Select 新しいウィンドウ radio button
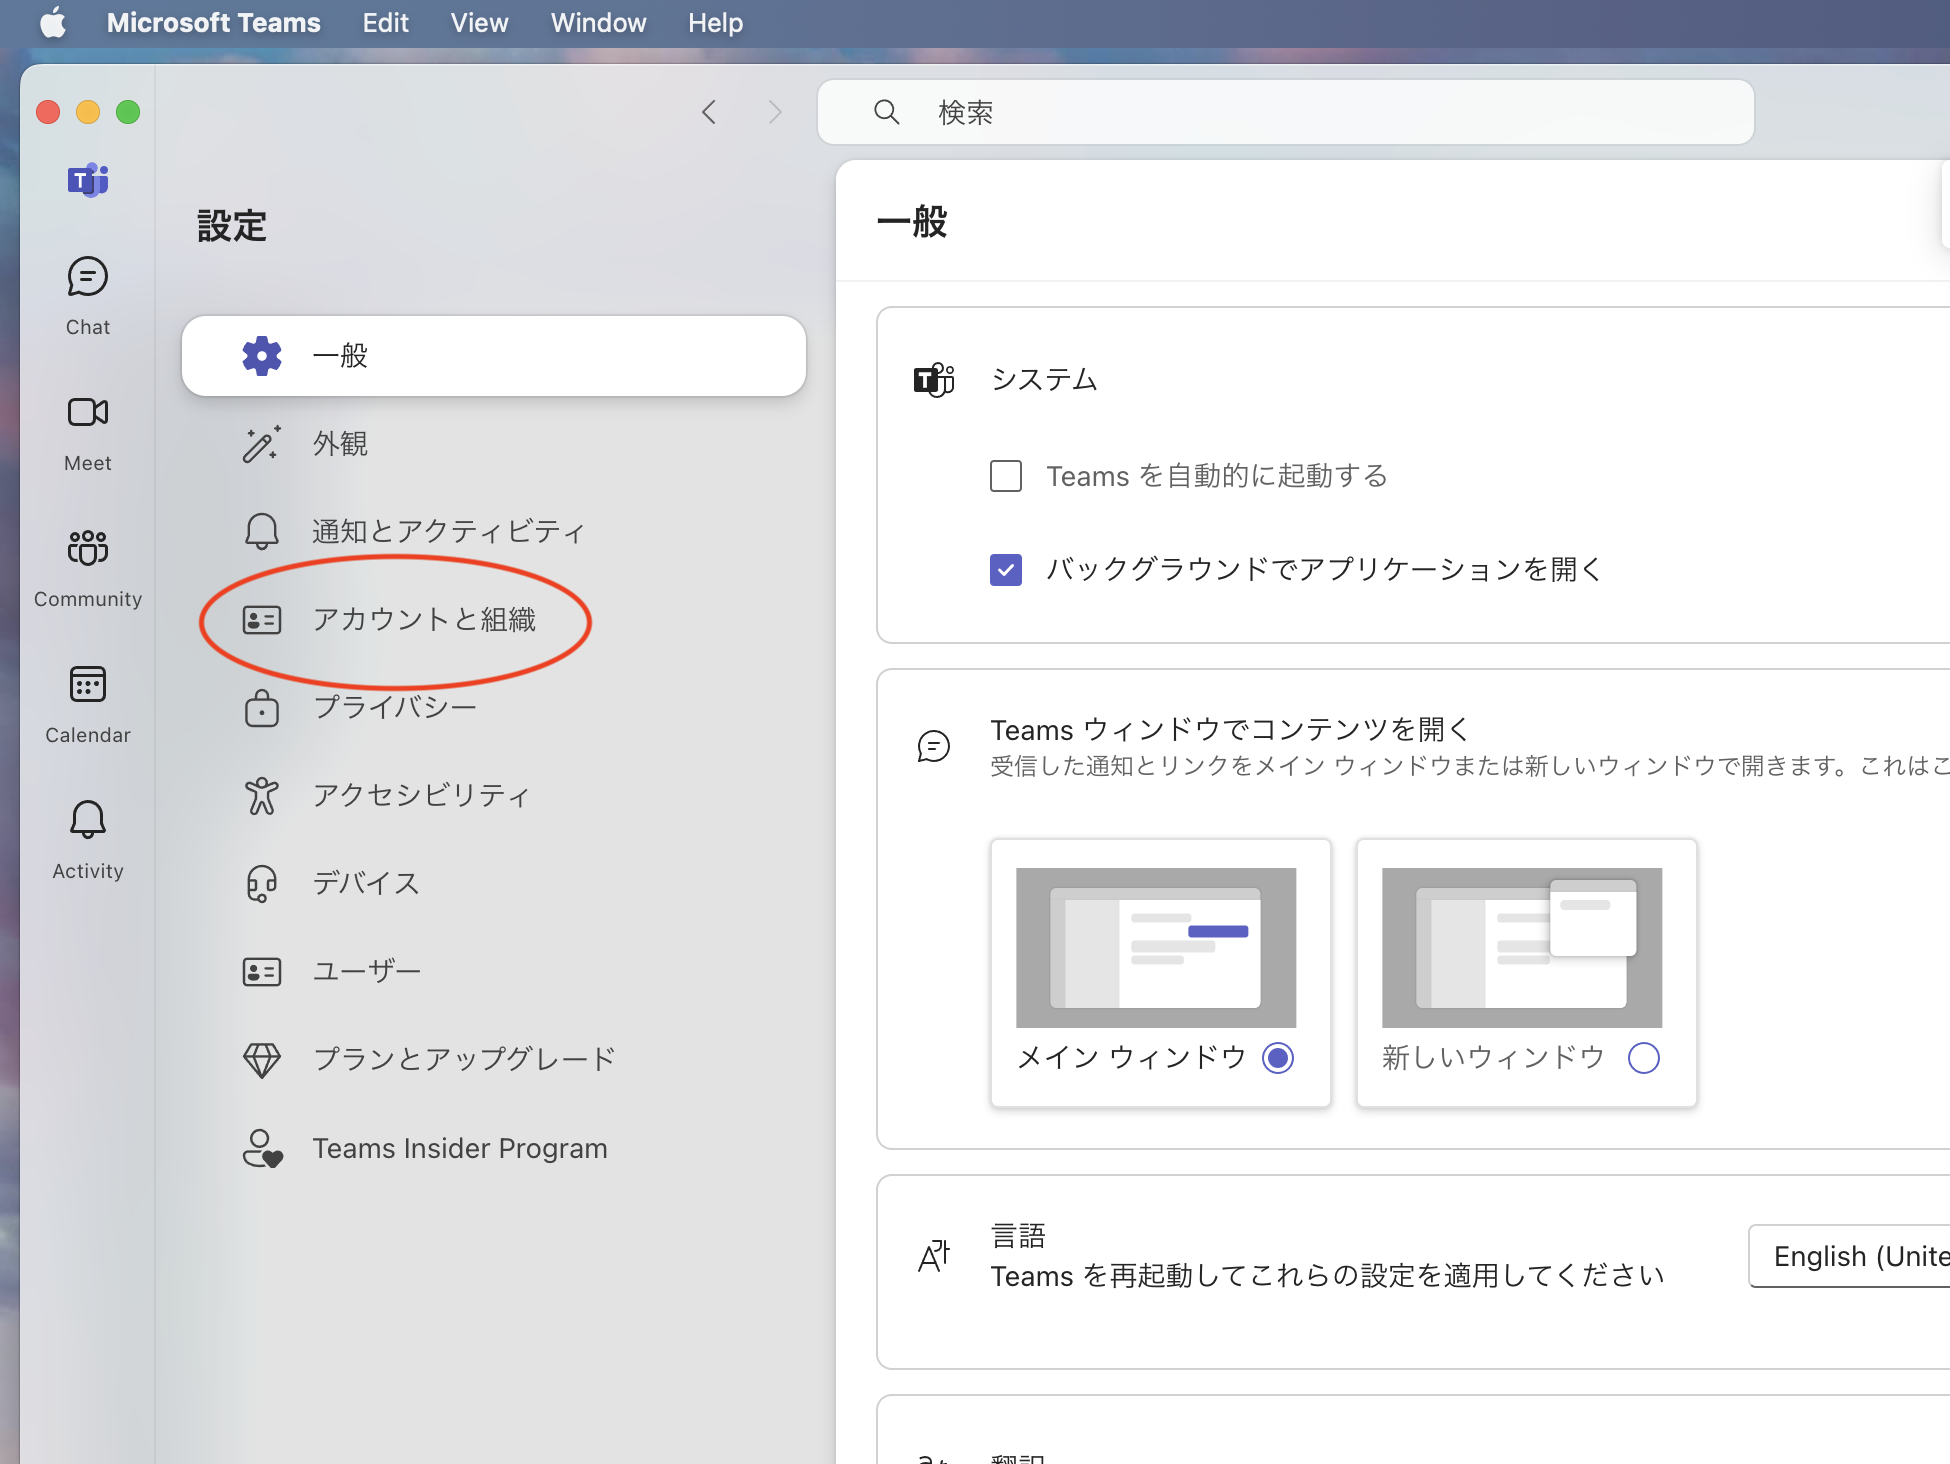 (1644, 1058)
